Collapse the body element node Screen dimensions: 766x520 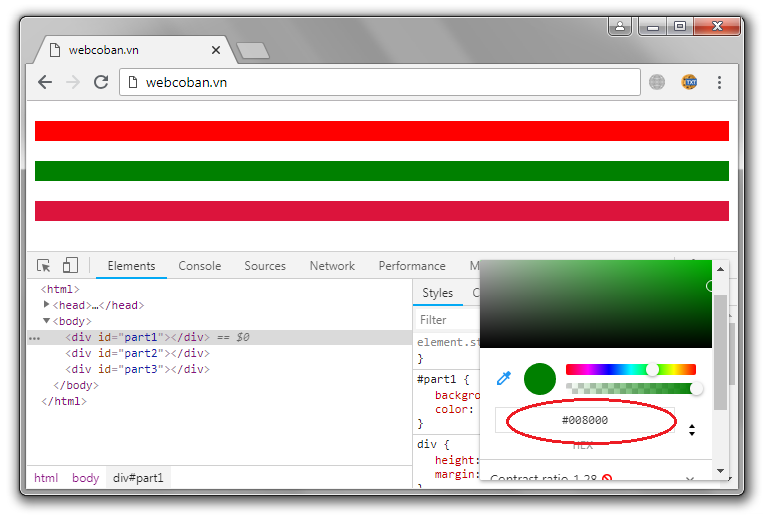pyautogui.click(x=47, y=321)
